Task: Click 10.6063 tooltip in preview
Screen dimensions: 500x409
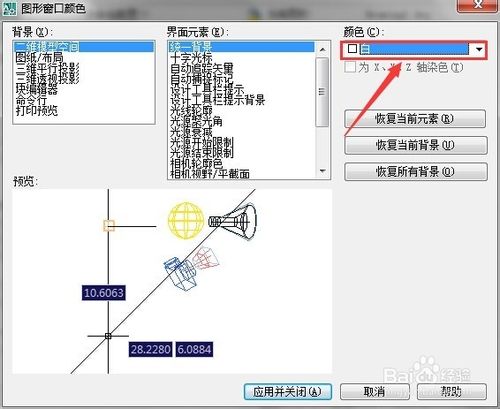Action: (x=104, y=293)
